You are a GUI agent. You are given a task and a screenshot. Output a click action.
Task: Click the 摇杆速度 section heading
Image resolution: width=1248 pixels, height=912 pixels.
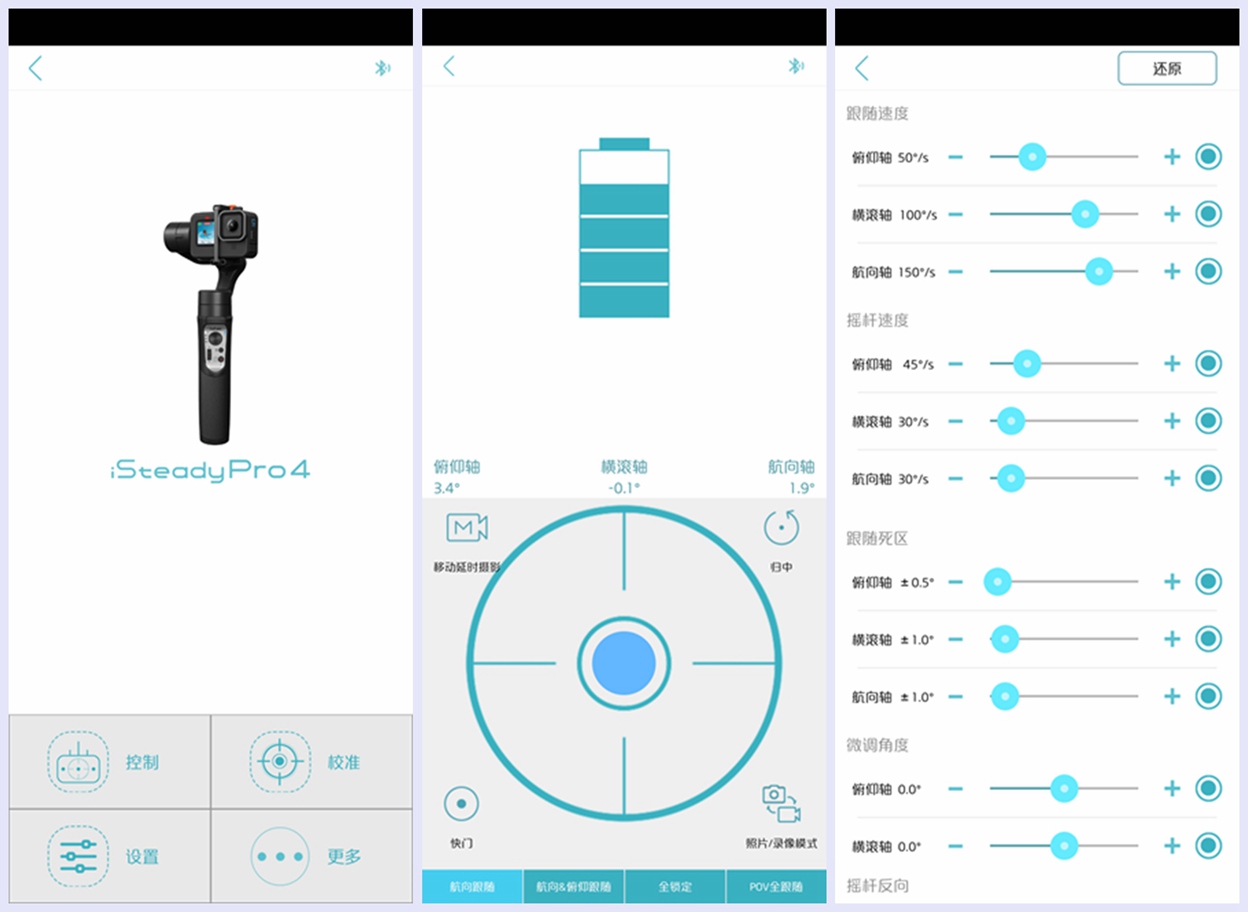tap(878, 321)
